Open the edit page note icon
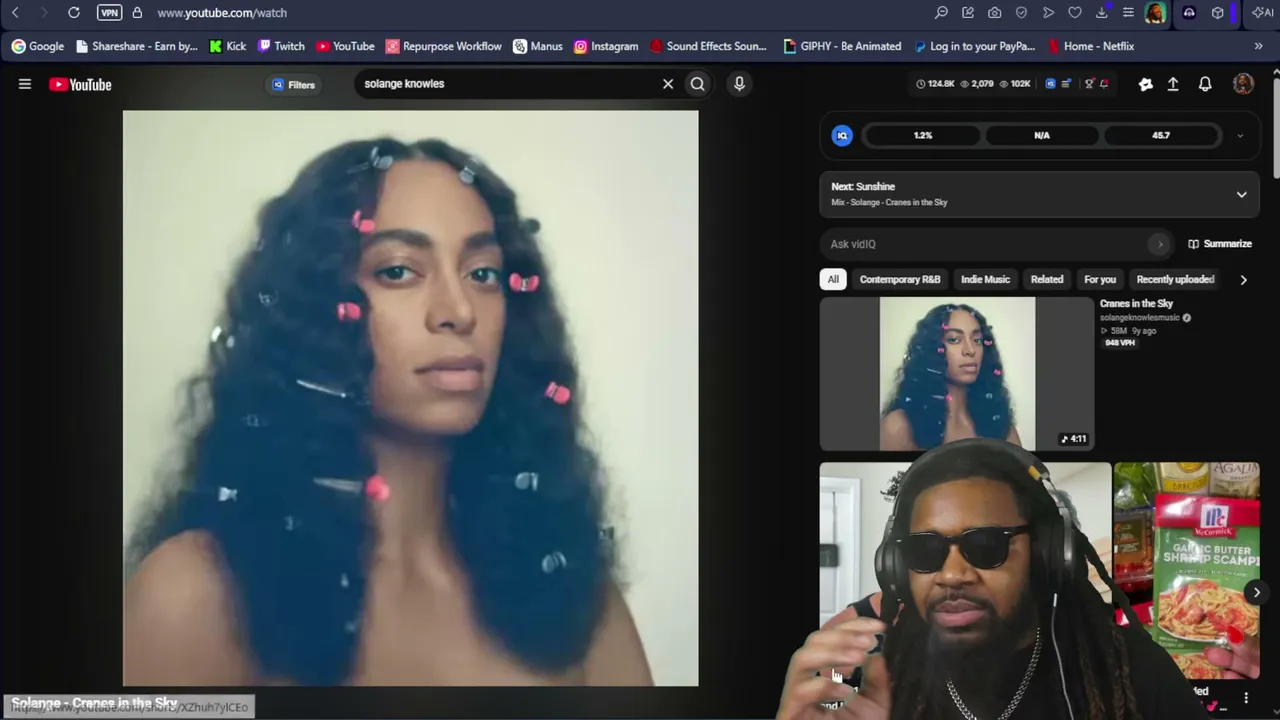The image size is (1280, 720). pyautogui.click(x=968, y=13)
